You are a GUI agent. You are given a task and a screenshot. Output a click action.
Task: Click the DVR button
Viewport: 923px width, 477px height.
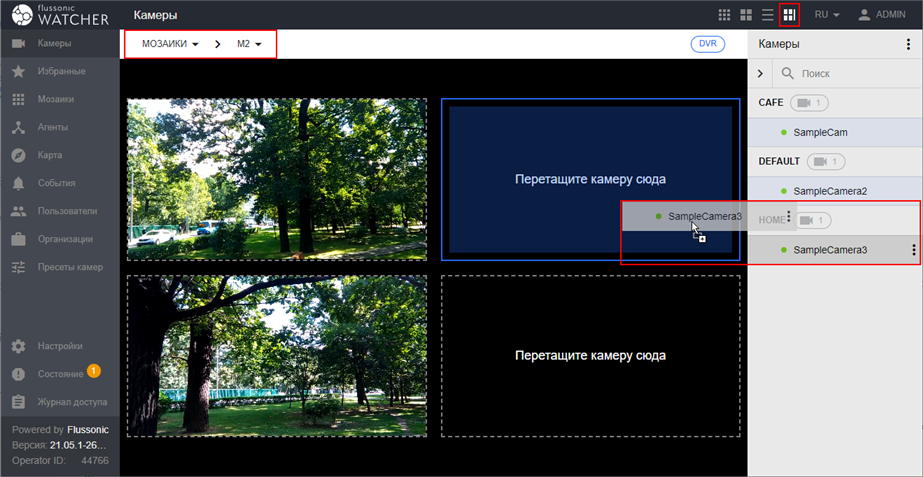pos(708,44)
